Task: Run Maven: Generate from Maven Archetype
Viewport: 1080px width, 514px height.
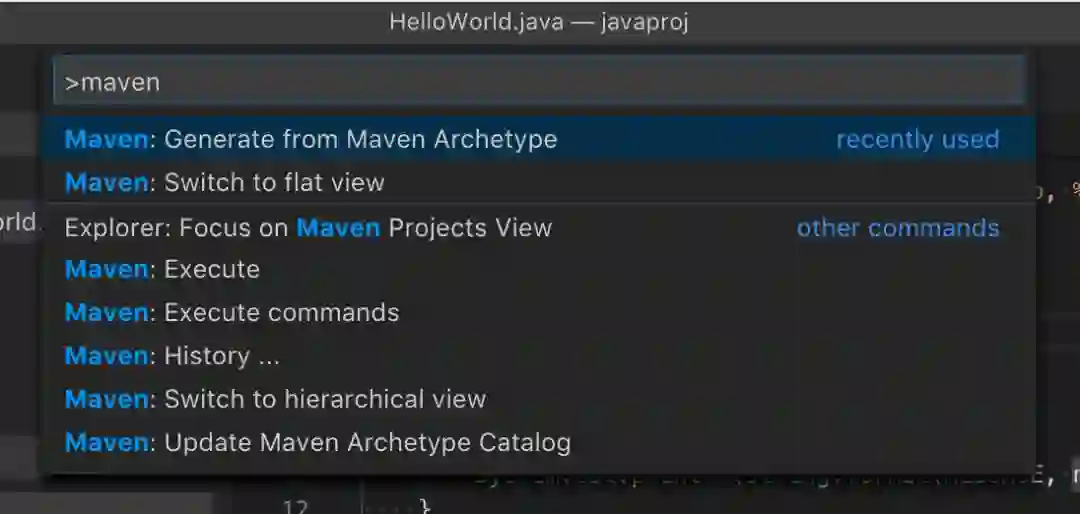Action: pos(539,139)
